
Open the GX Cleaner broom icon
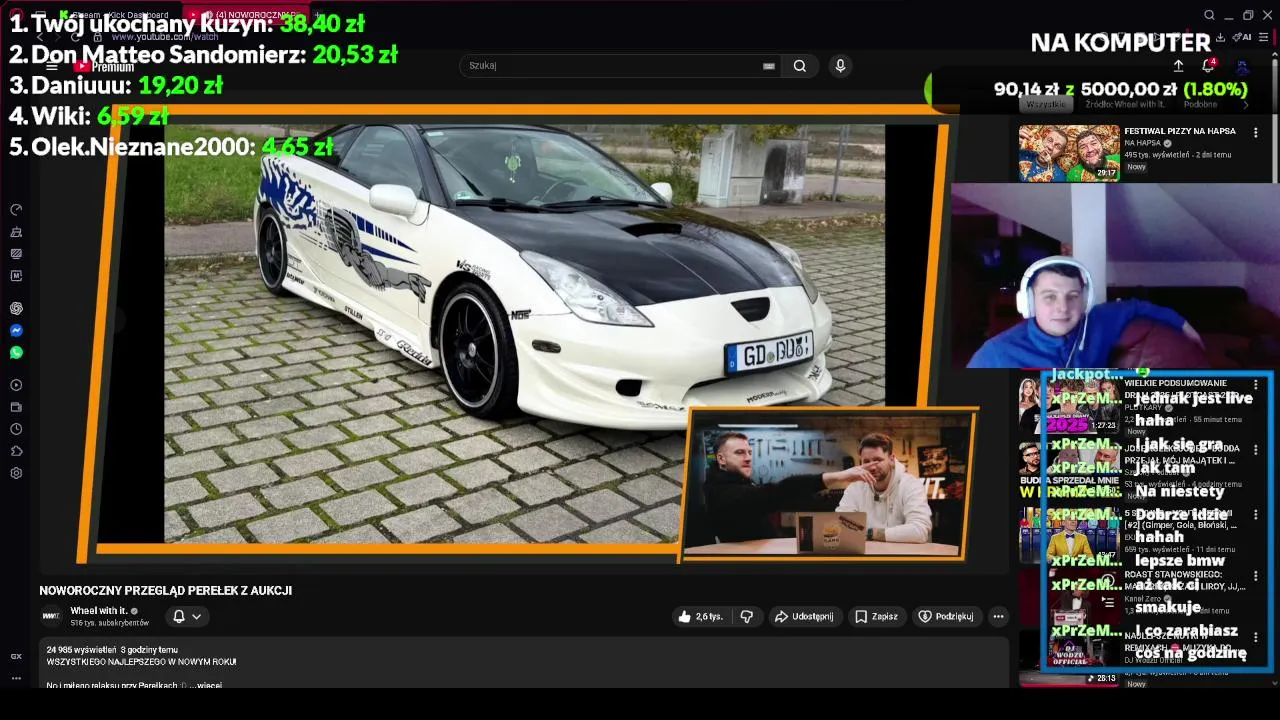coord(16,232)
